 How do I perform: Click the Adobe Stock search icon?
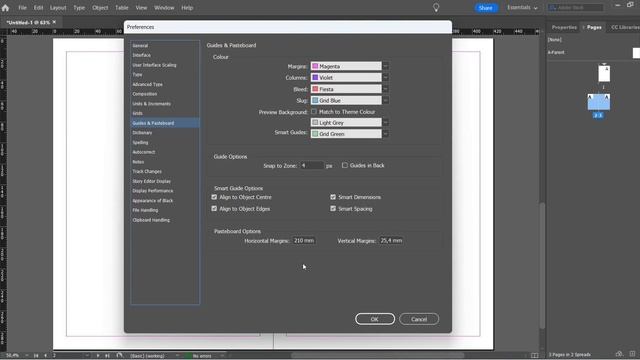(553, 7)
